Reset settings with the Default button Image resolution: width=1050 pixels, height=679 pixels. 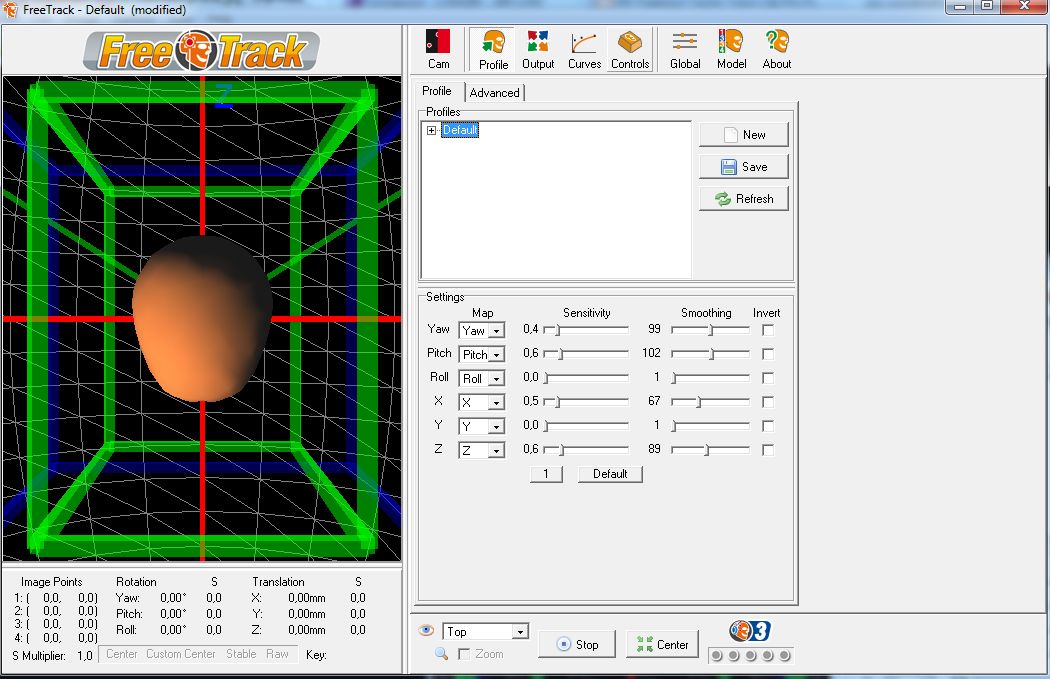610,474
